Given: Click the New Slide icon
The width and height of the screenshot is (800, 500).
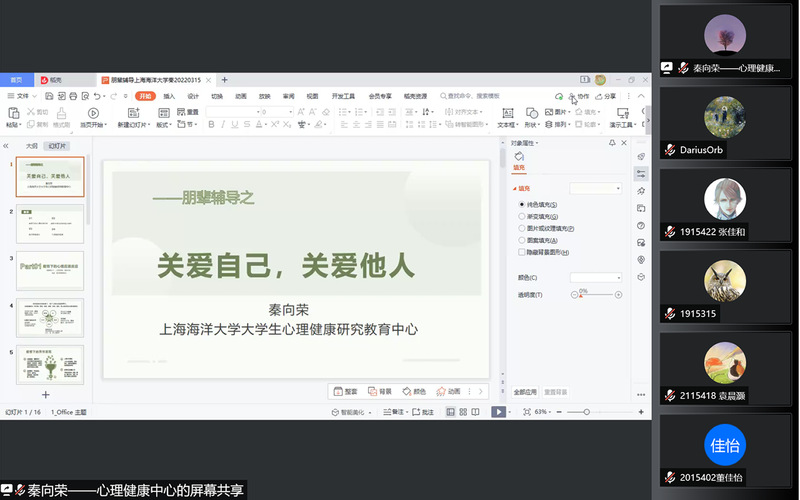Looking at the screenshot, I should [131, 114].
